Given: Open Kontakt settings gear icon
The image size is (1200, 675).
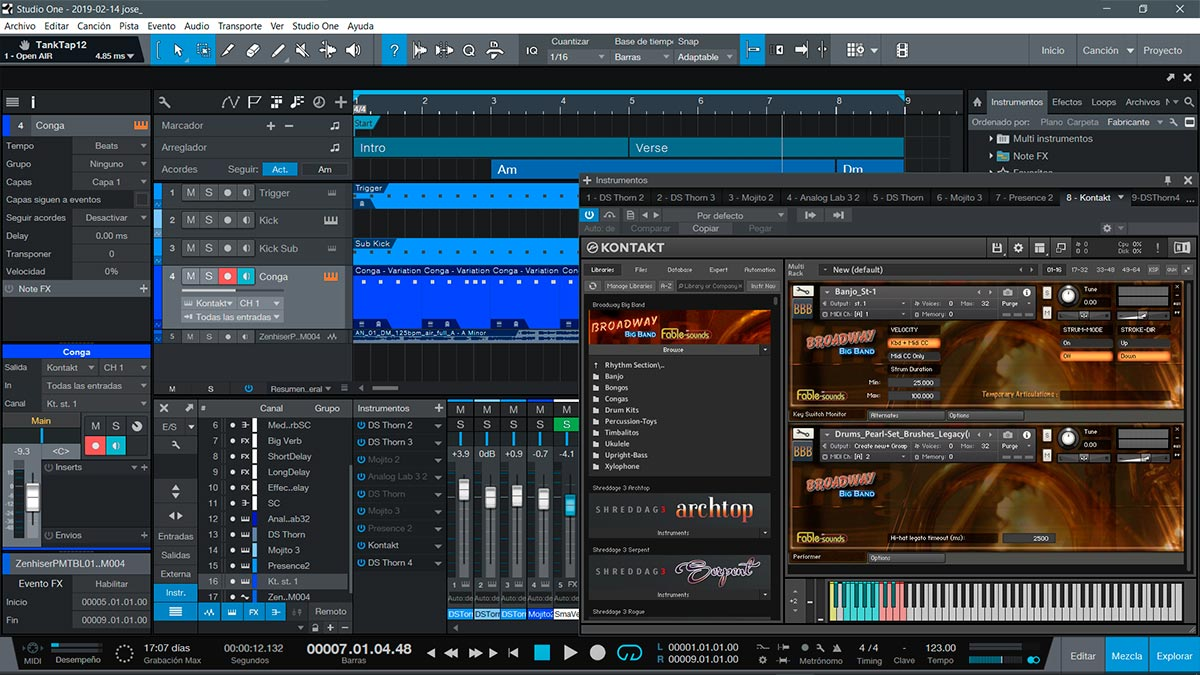Looking at the screenshot, I should (1018, 248).
